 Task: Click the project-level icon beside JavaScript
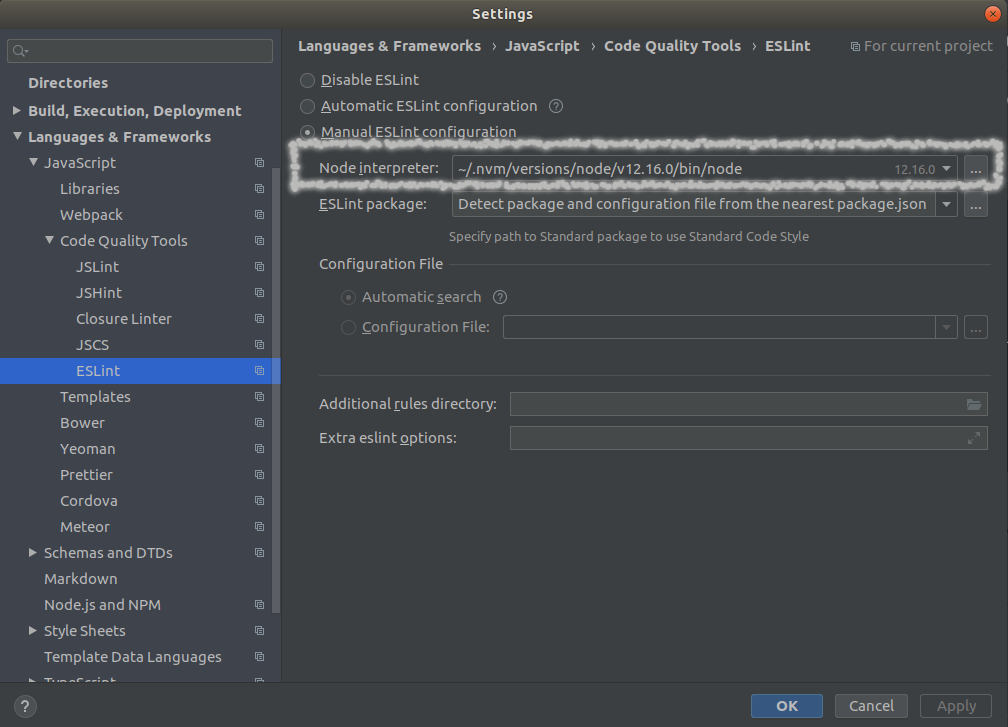(x=260, y=163)
